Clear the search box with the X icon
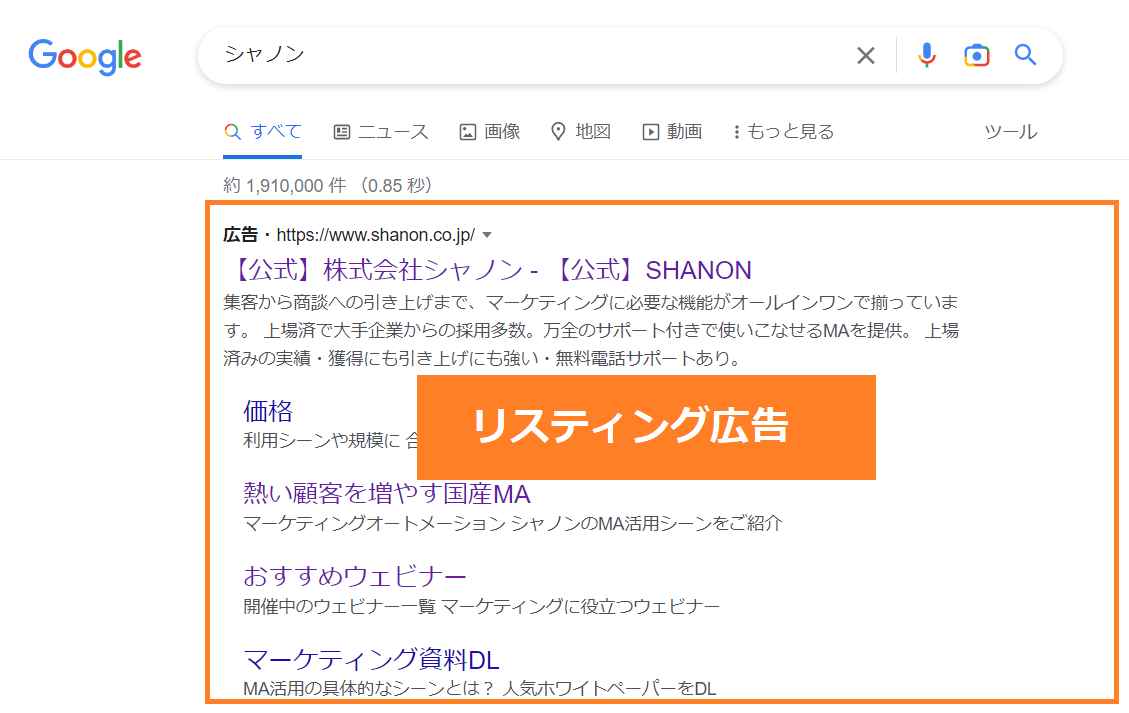The image size is (1129, 713). click(865, 55)
